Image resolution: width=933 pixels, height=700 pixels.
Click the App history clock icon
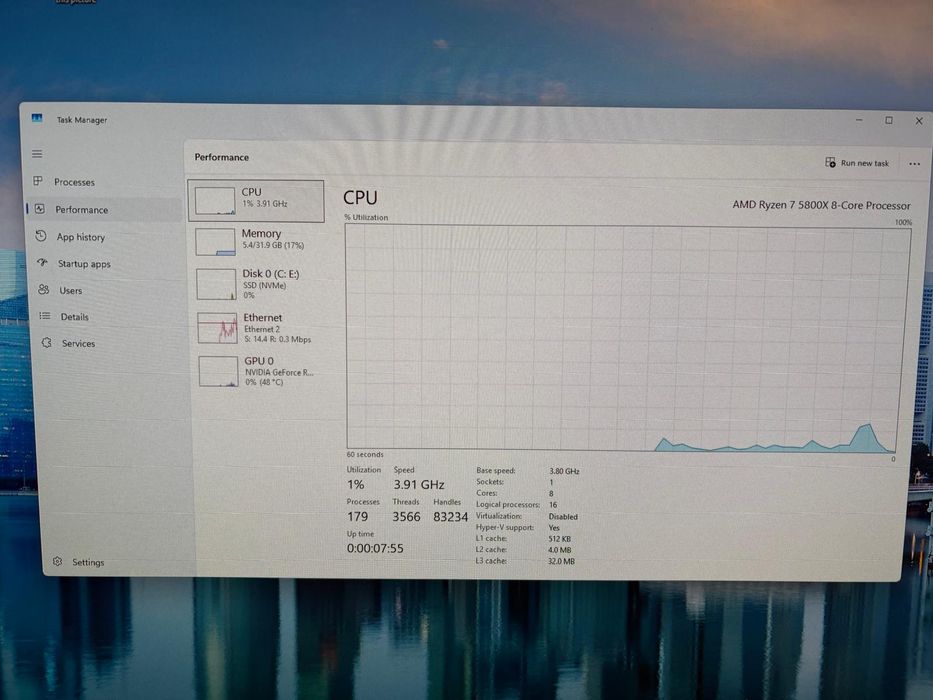coord(41,236)
